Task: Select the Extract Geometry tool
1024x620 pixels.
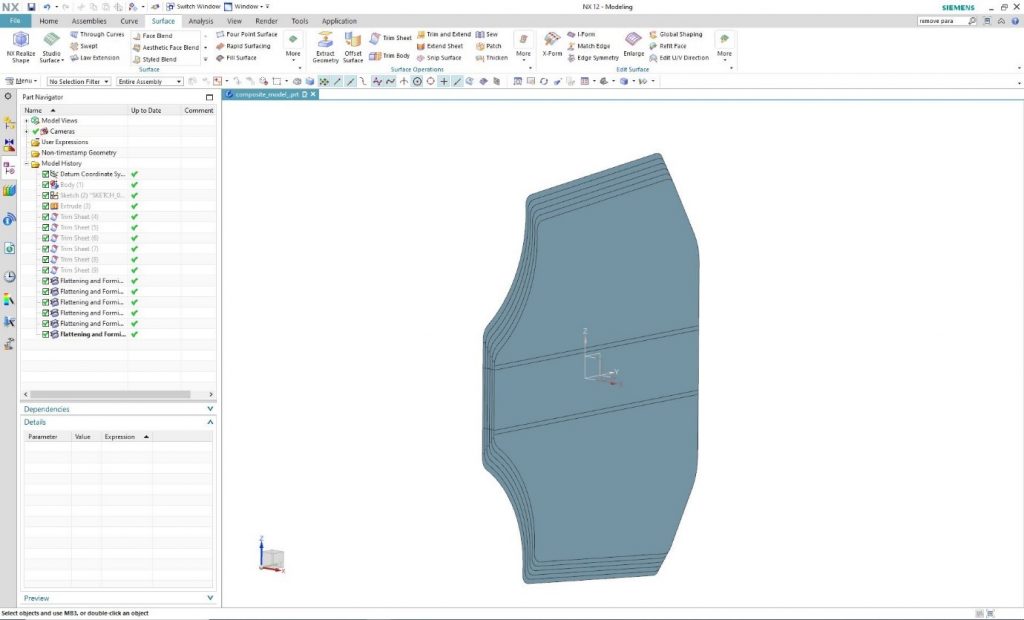Action: [325, 46]
